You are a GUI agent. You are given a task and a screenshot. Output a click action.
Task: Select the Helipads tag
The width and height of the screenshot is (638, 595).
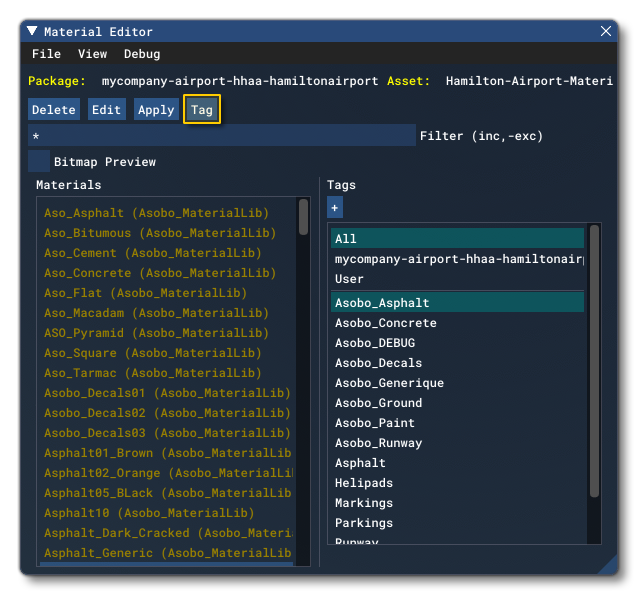pos(457,482)
